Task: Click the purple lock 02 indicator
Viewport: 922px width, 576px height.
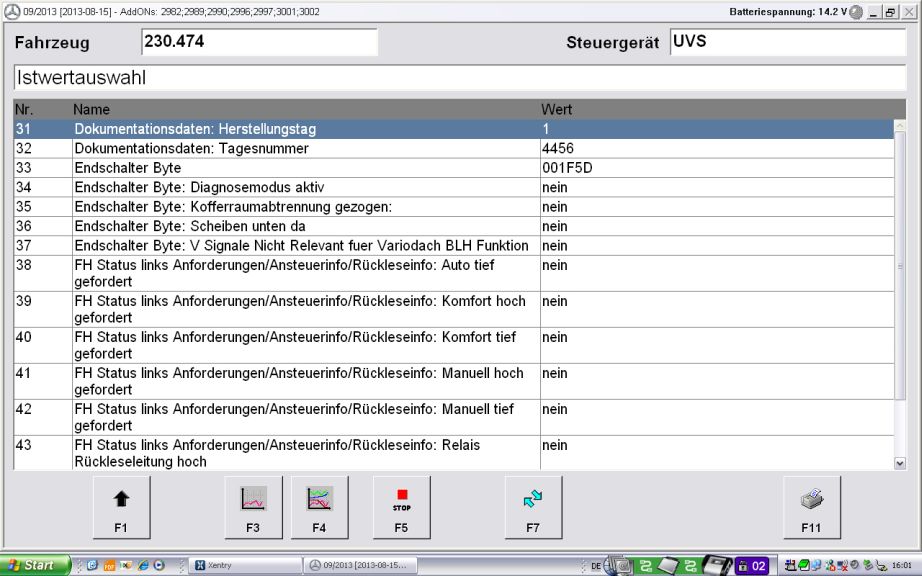Action: (752, 566)
